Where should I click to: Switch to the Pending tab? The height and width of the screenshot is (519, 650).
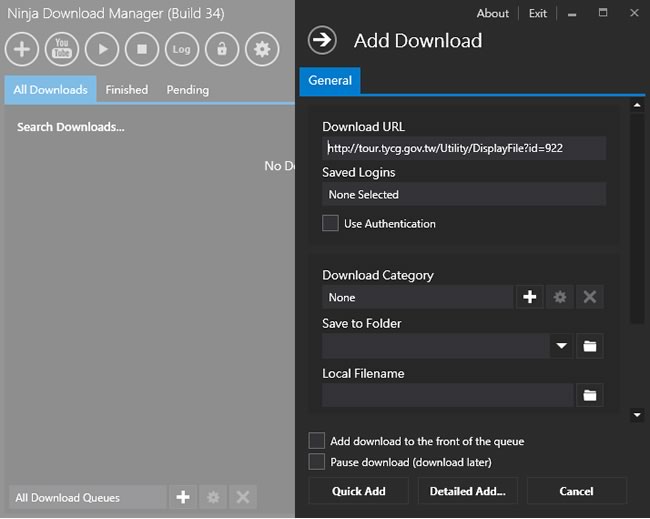[188, 90]
